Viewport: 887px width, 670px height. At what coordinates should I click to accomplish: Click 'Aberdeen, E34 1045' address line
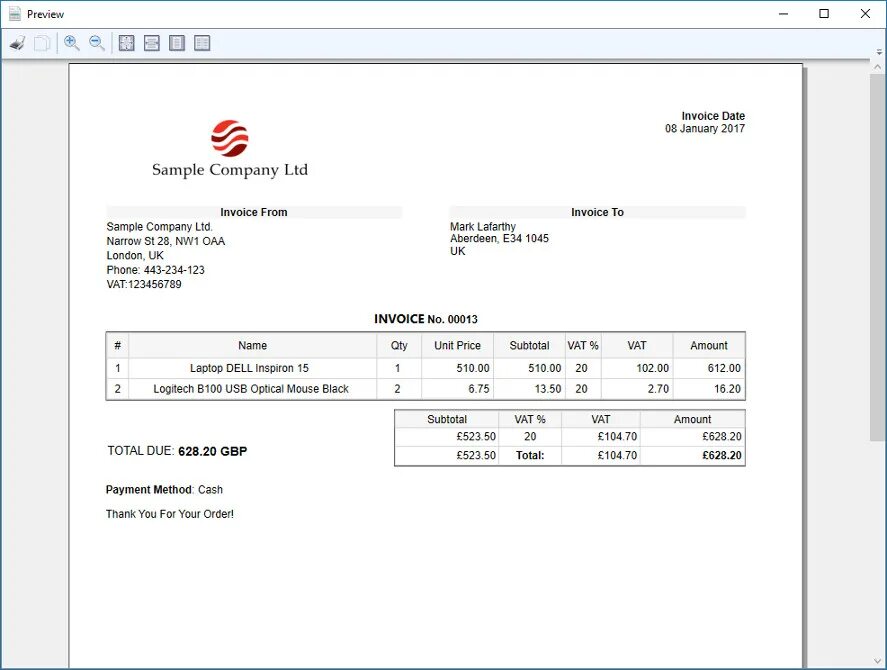pyautogui.click(x=500, y=238)
